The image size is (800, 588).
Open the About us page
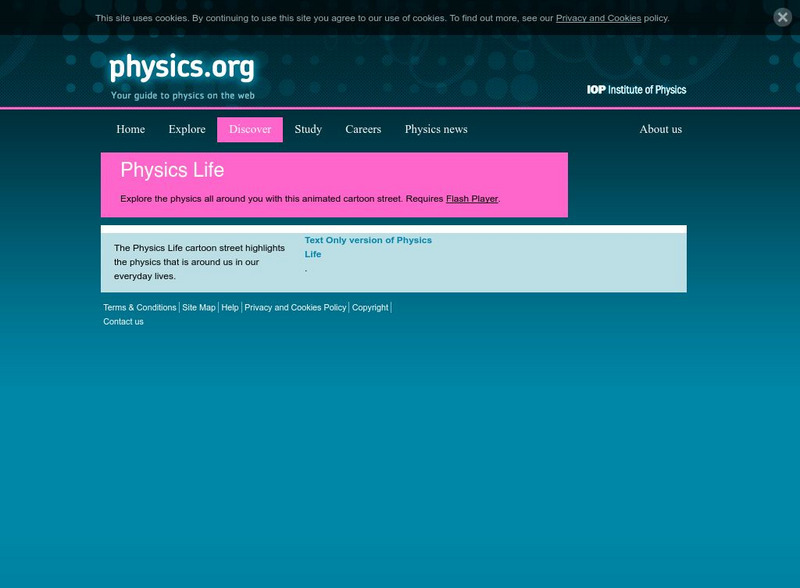(x=660, y=129)
